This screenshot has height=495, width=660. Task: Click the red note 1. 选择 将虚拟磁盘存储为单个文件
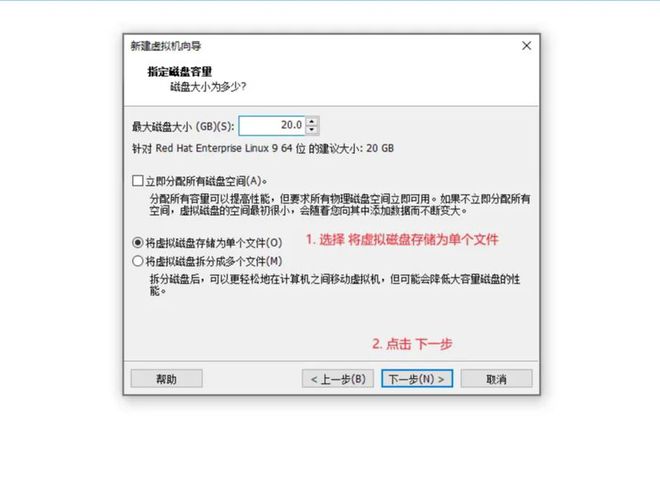tap(402, 240)
